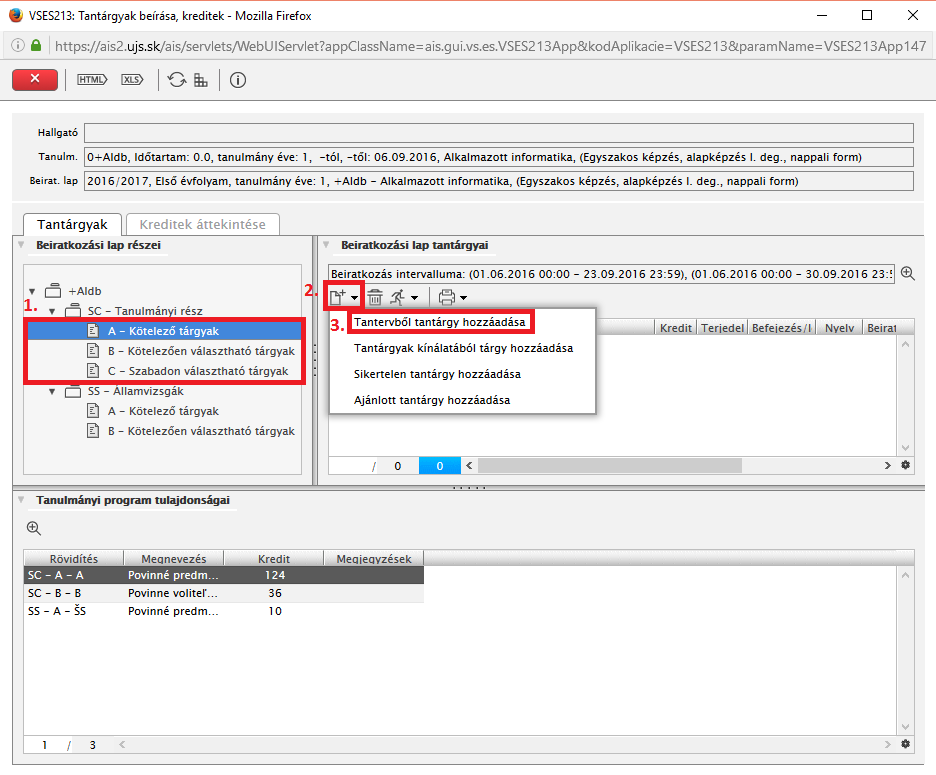Collapse the Beiratkozási lap részei panel
The height and width of the screenshot is (775, 936).
pyautogui.click(x=21, y=244)
